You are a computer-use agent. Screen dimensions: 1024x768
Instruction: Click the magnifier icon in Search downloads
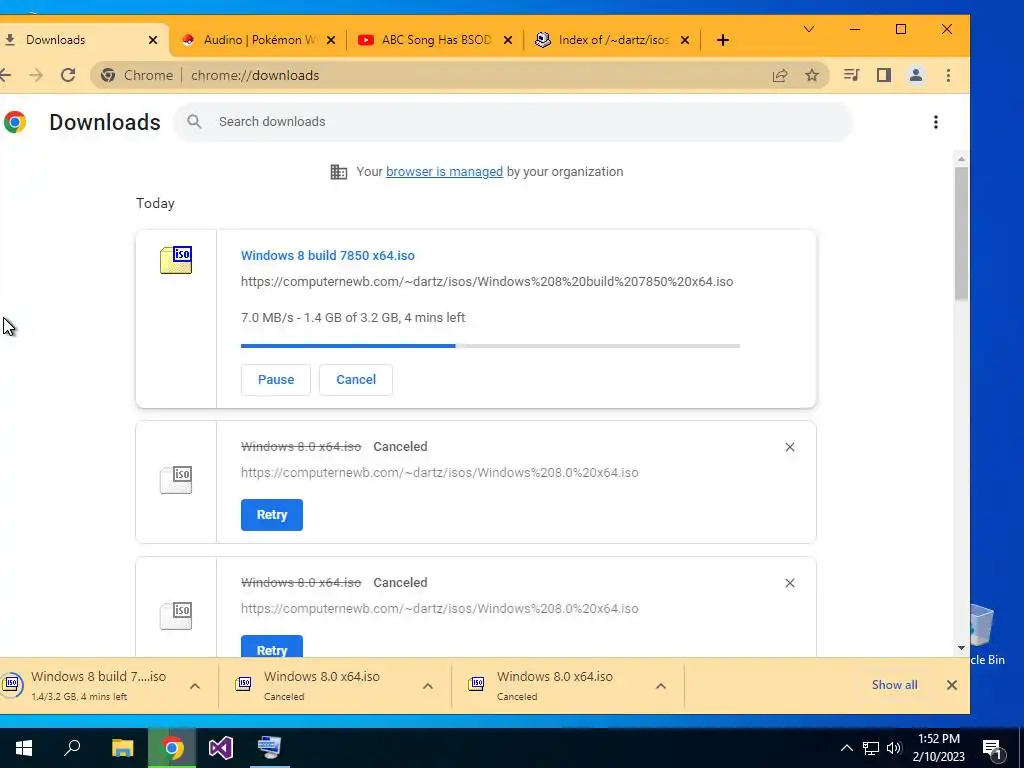click(194, 121)
